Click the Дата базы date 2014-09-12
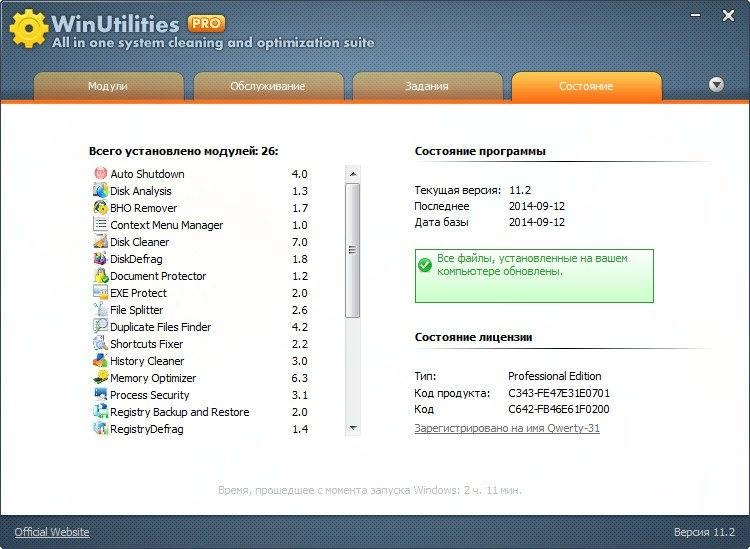The image size is (750, 549). pos(537,222)
